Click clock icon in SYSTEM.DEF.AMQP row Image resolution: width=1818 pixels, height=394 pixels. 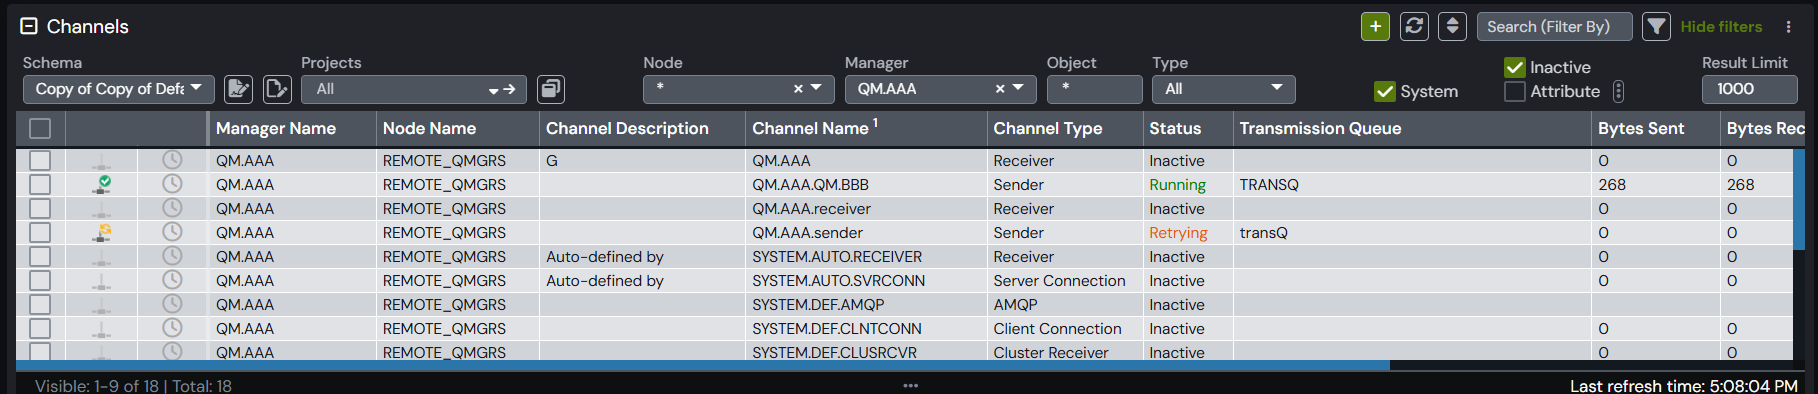pyautogui.click(x=172, y=304)
